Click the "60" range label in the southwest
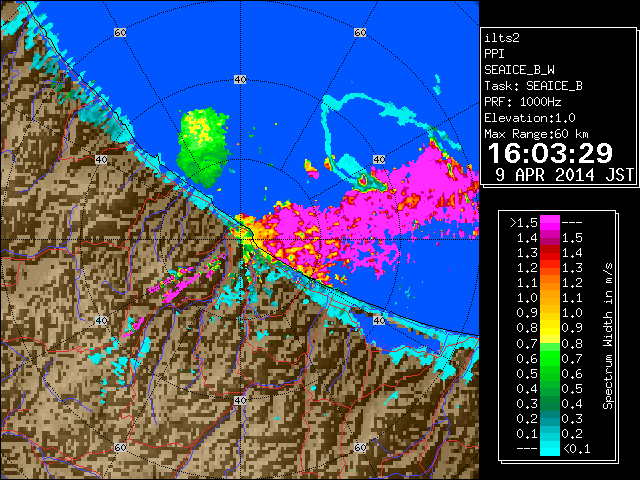This screenshot has width=640, height=480. point(120,448)
